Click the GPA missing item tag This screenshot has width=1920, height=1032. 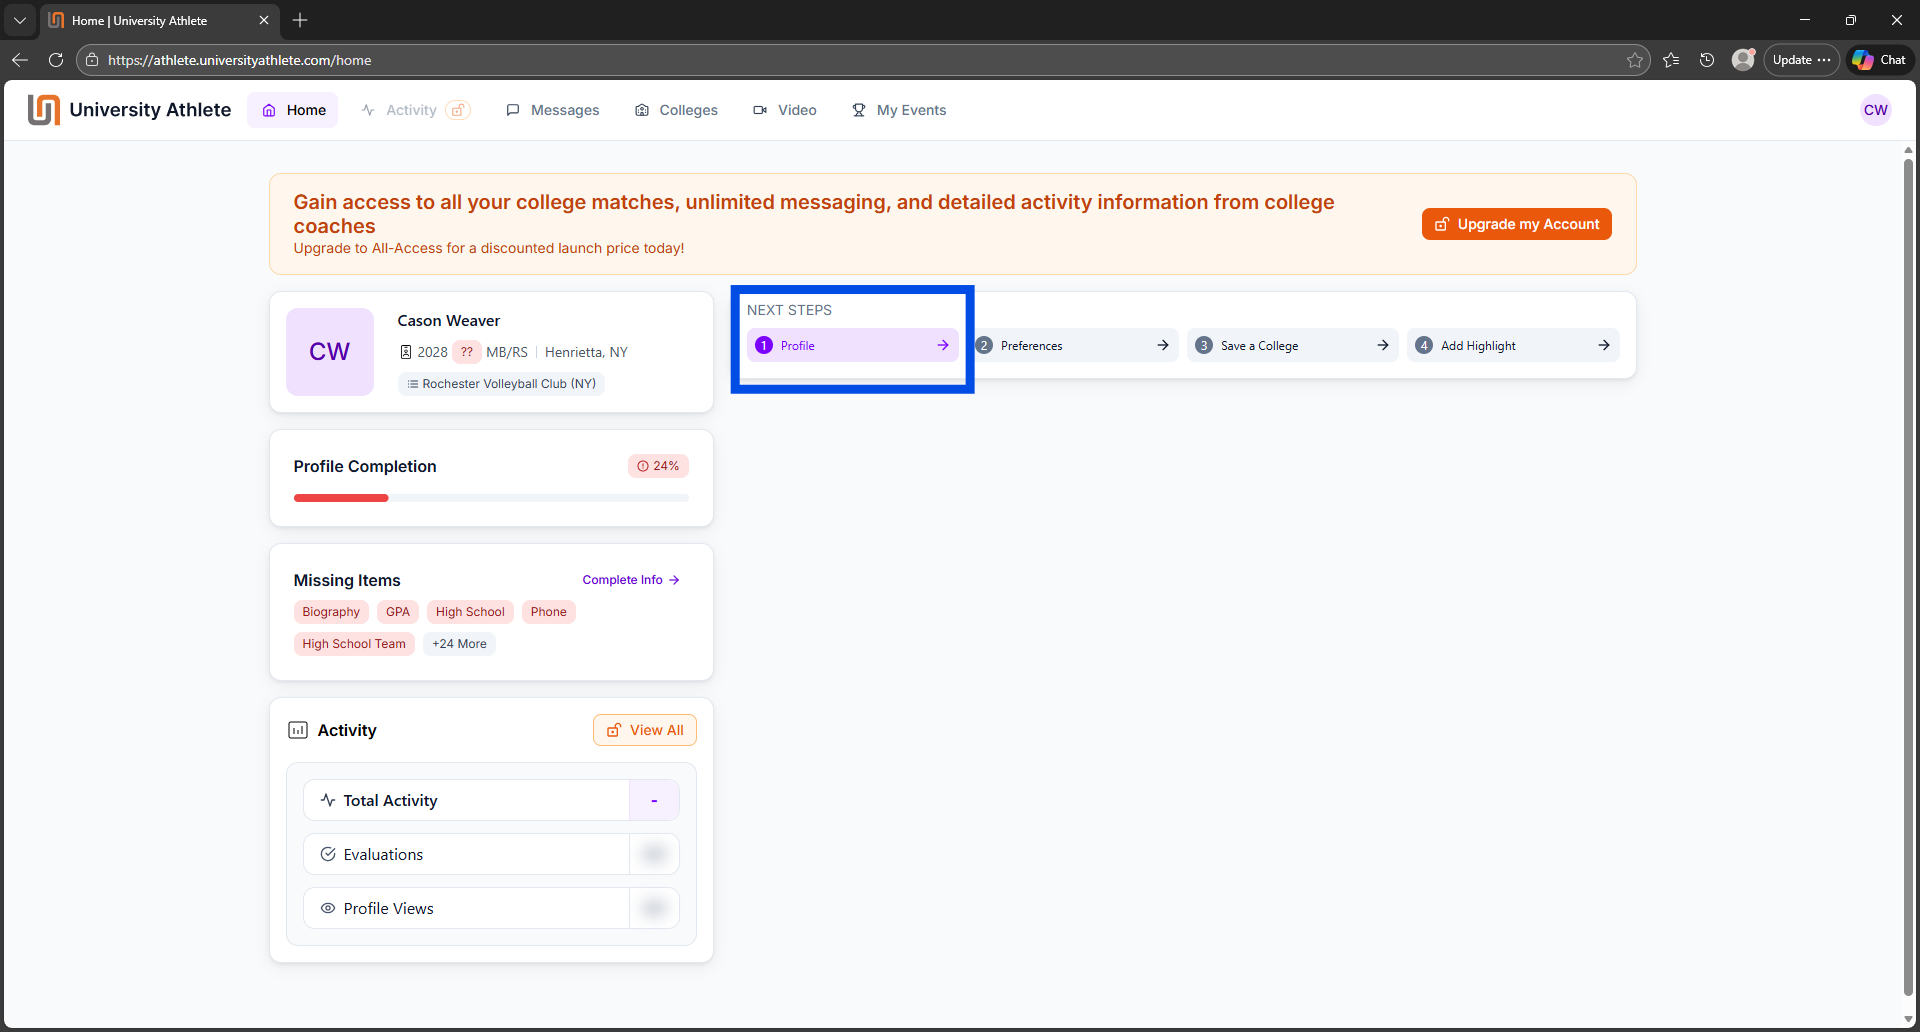coord(398,612)
